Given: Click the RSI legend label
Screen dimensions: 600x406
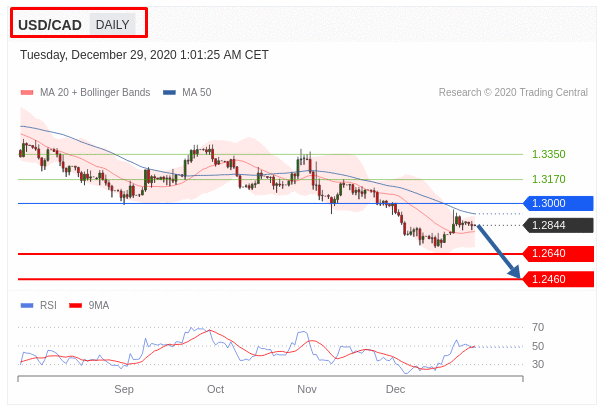Looking at the screenshot, I should [x=48, y=305].
